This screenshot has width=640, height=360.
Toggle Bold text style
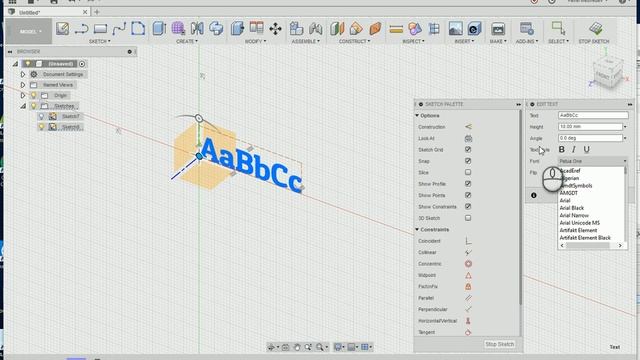point(562,150)
